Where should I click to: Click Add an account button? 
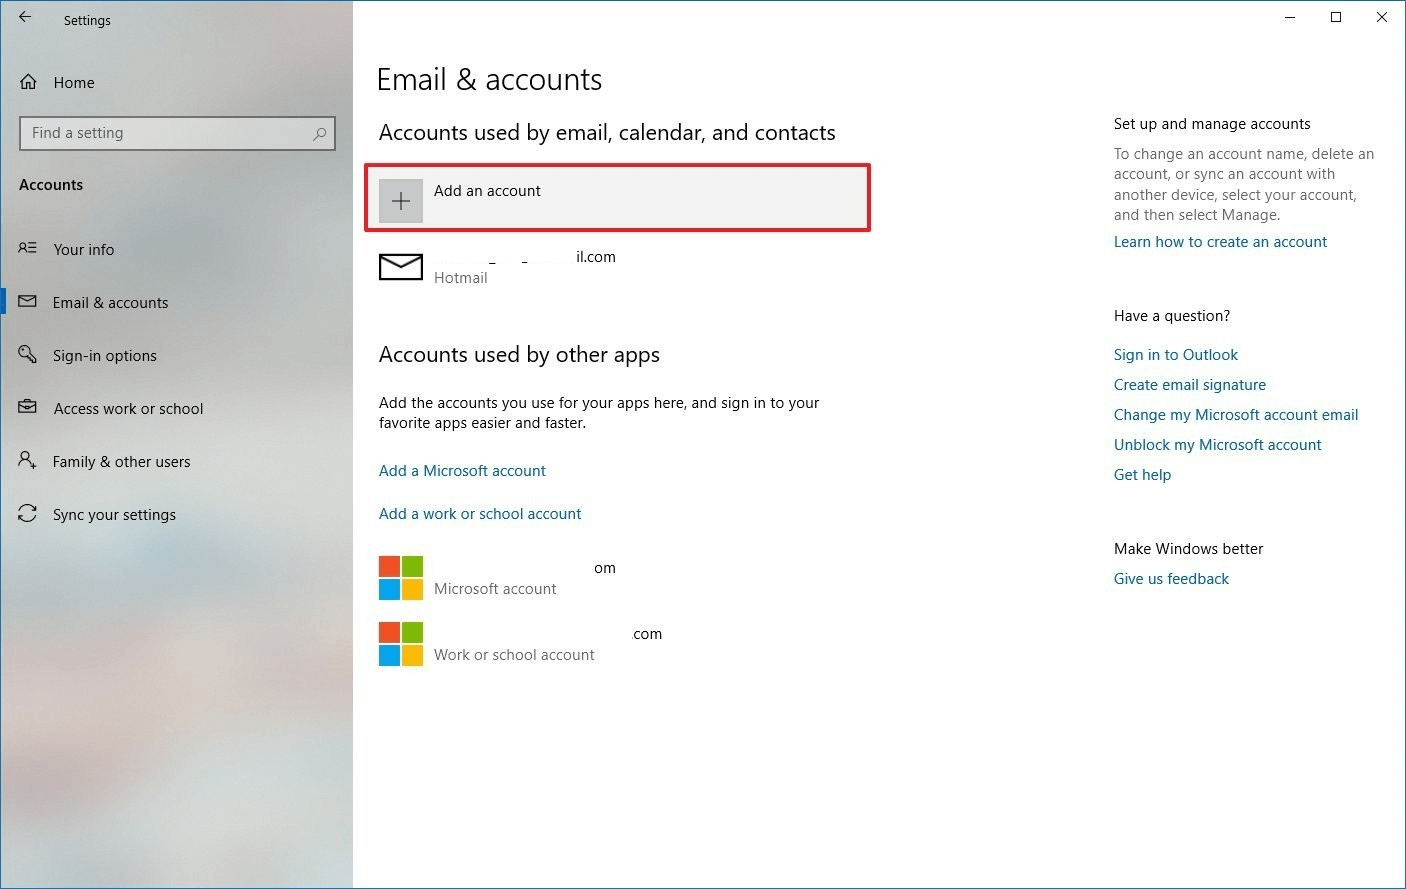tap(617, 198)
